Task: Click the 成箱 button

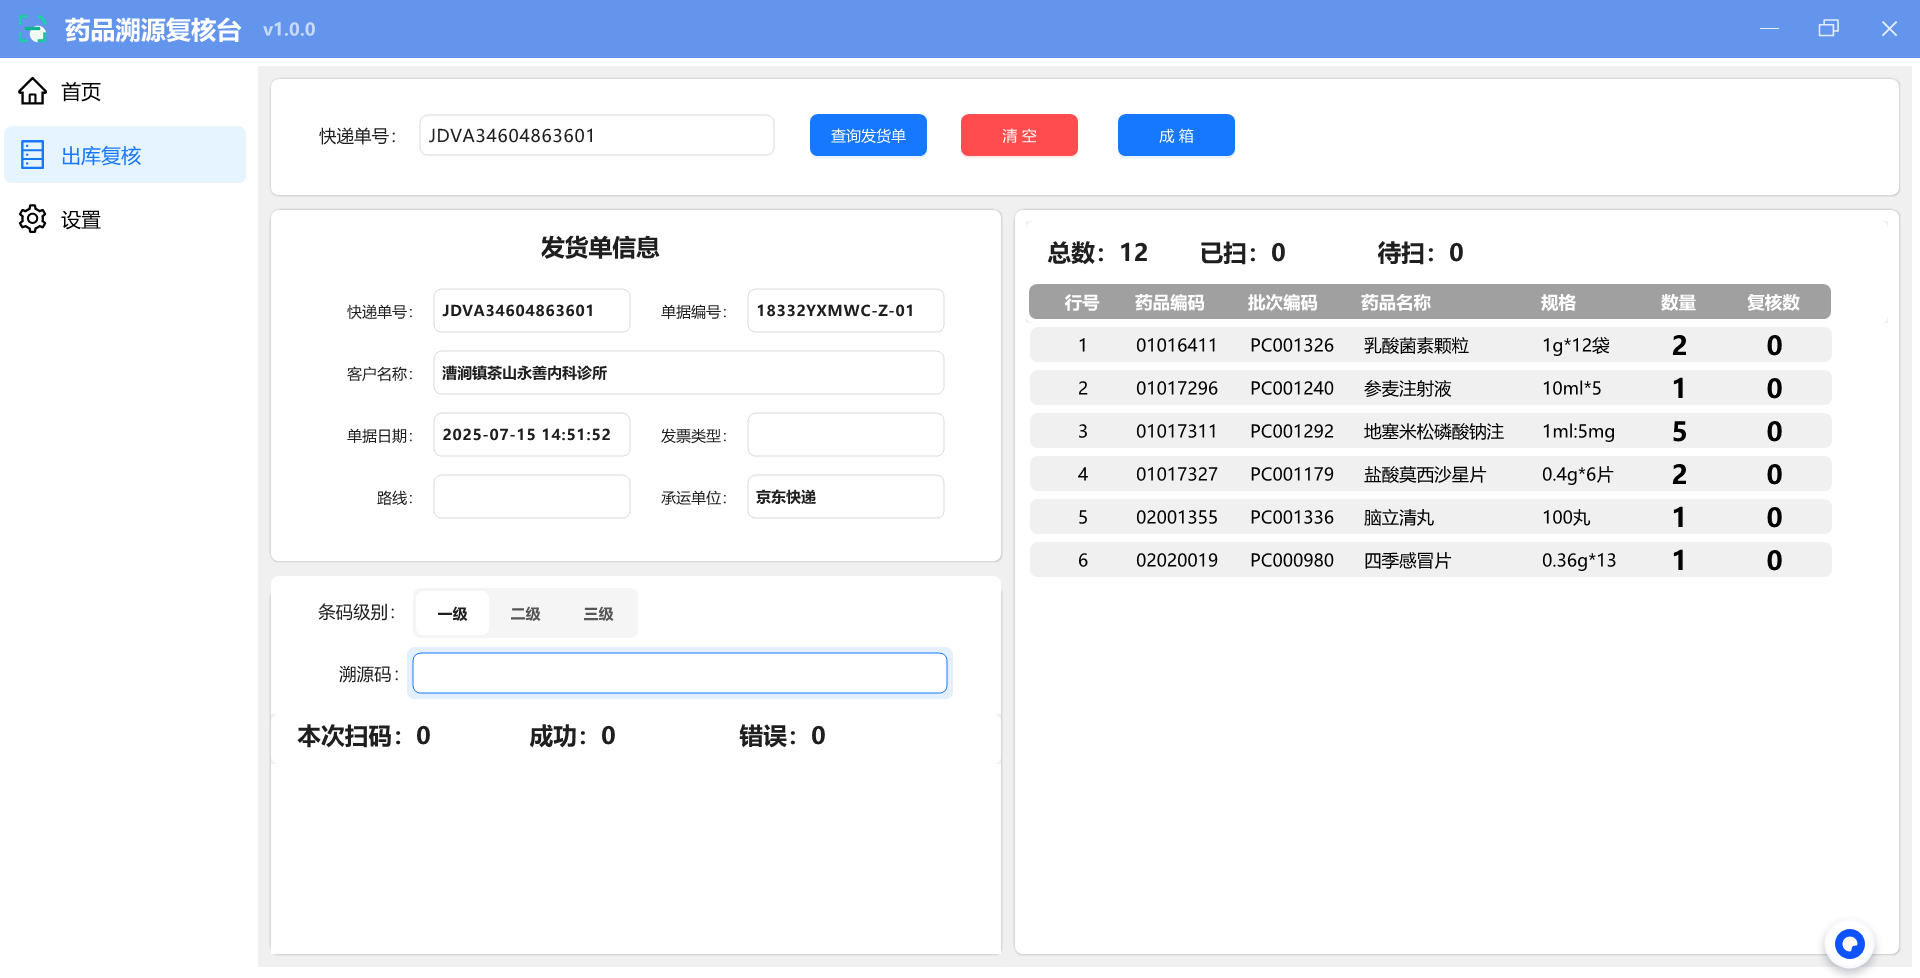Action: pyautogui.click(x=1176, y=136)
